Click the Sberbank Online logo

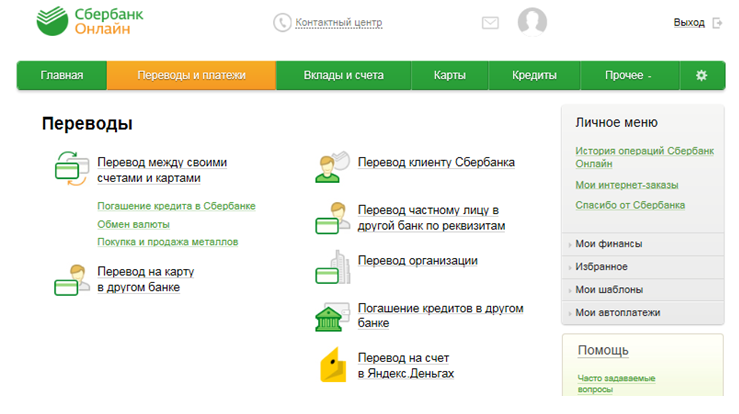pos(90,21)
